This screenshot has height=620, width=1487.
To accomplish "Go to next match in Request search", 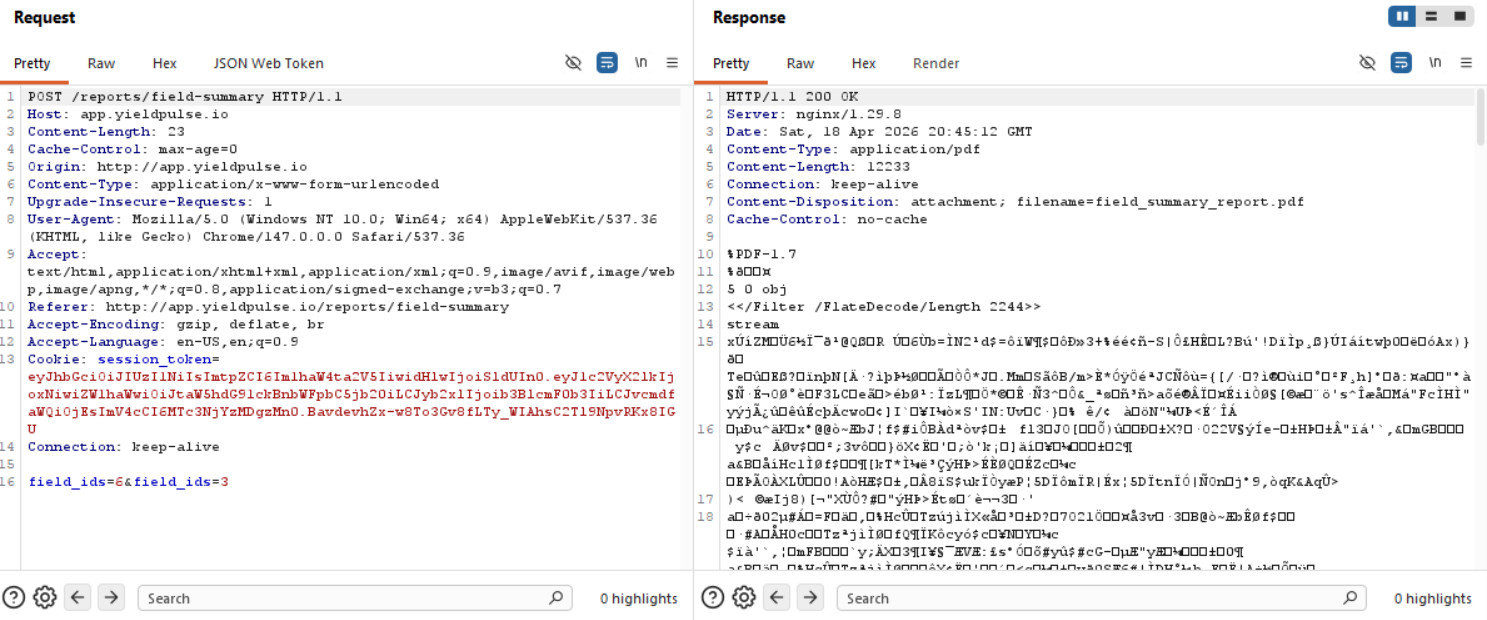I will [x=111, y=598].
